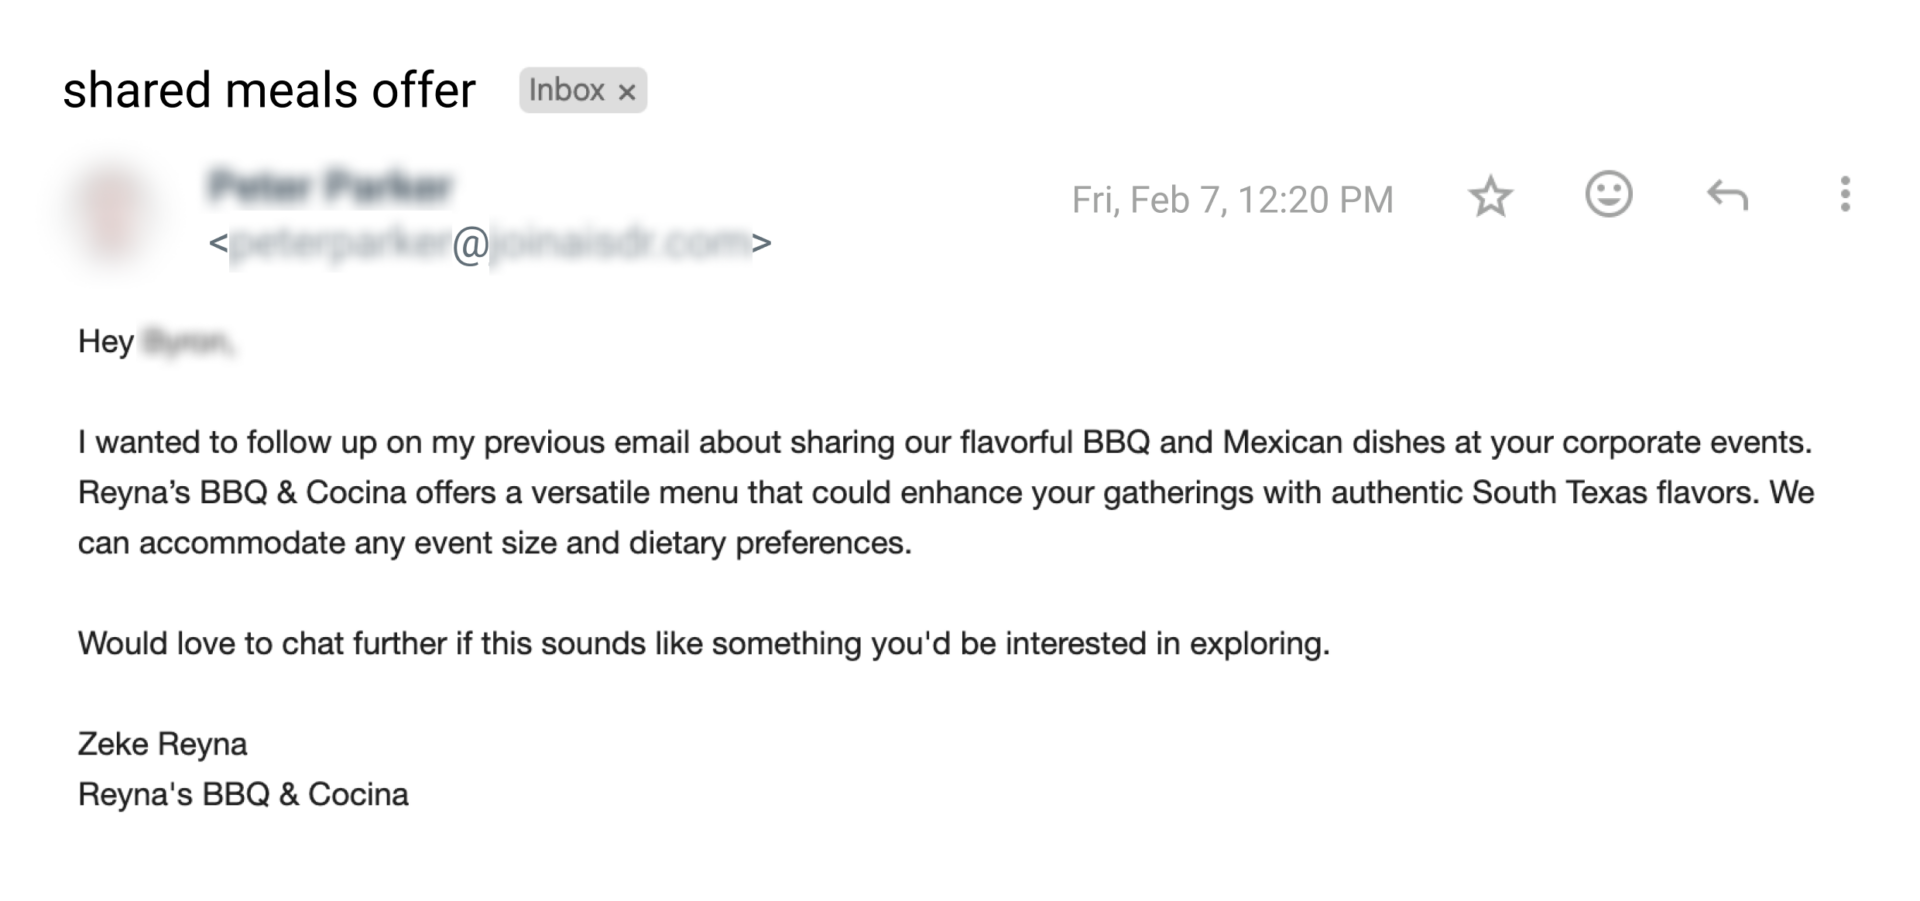The width and height of the screenshot is (1920, 901).
Task: Click the Inbox label text
Action: coord(566,90)
